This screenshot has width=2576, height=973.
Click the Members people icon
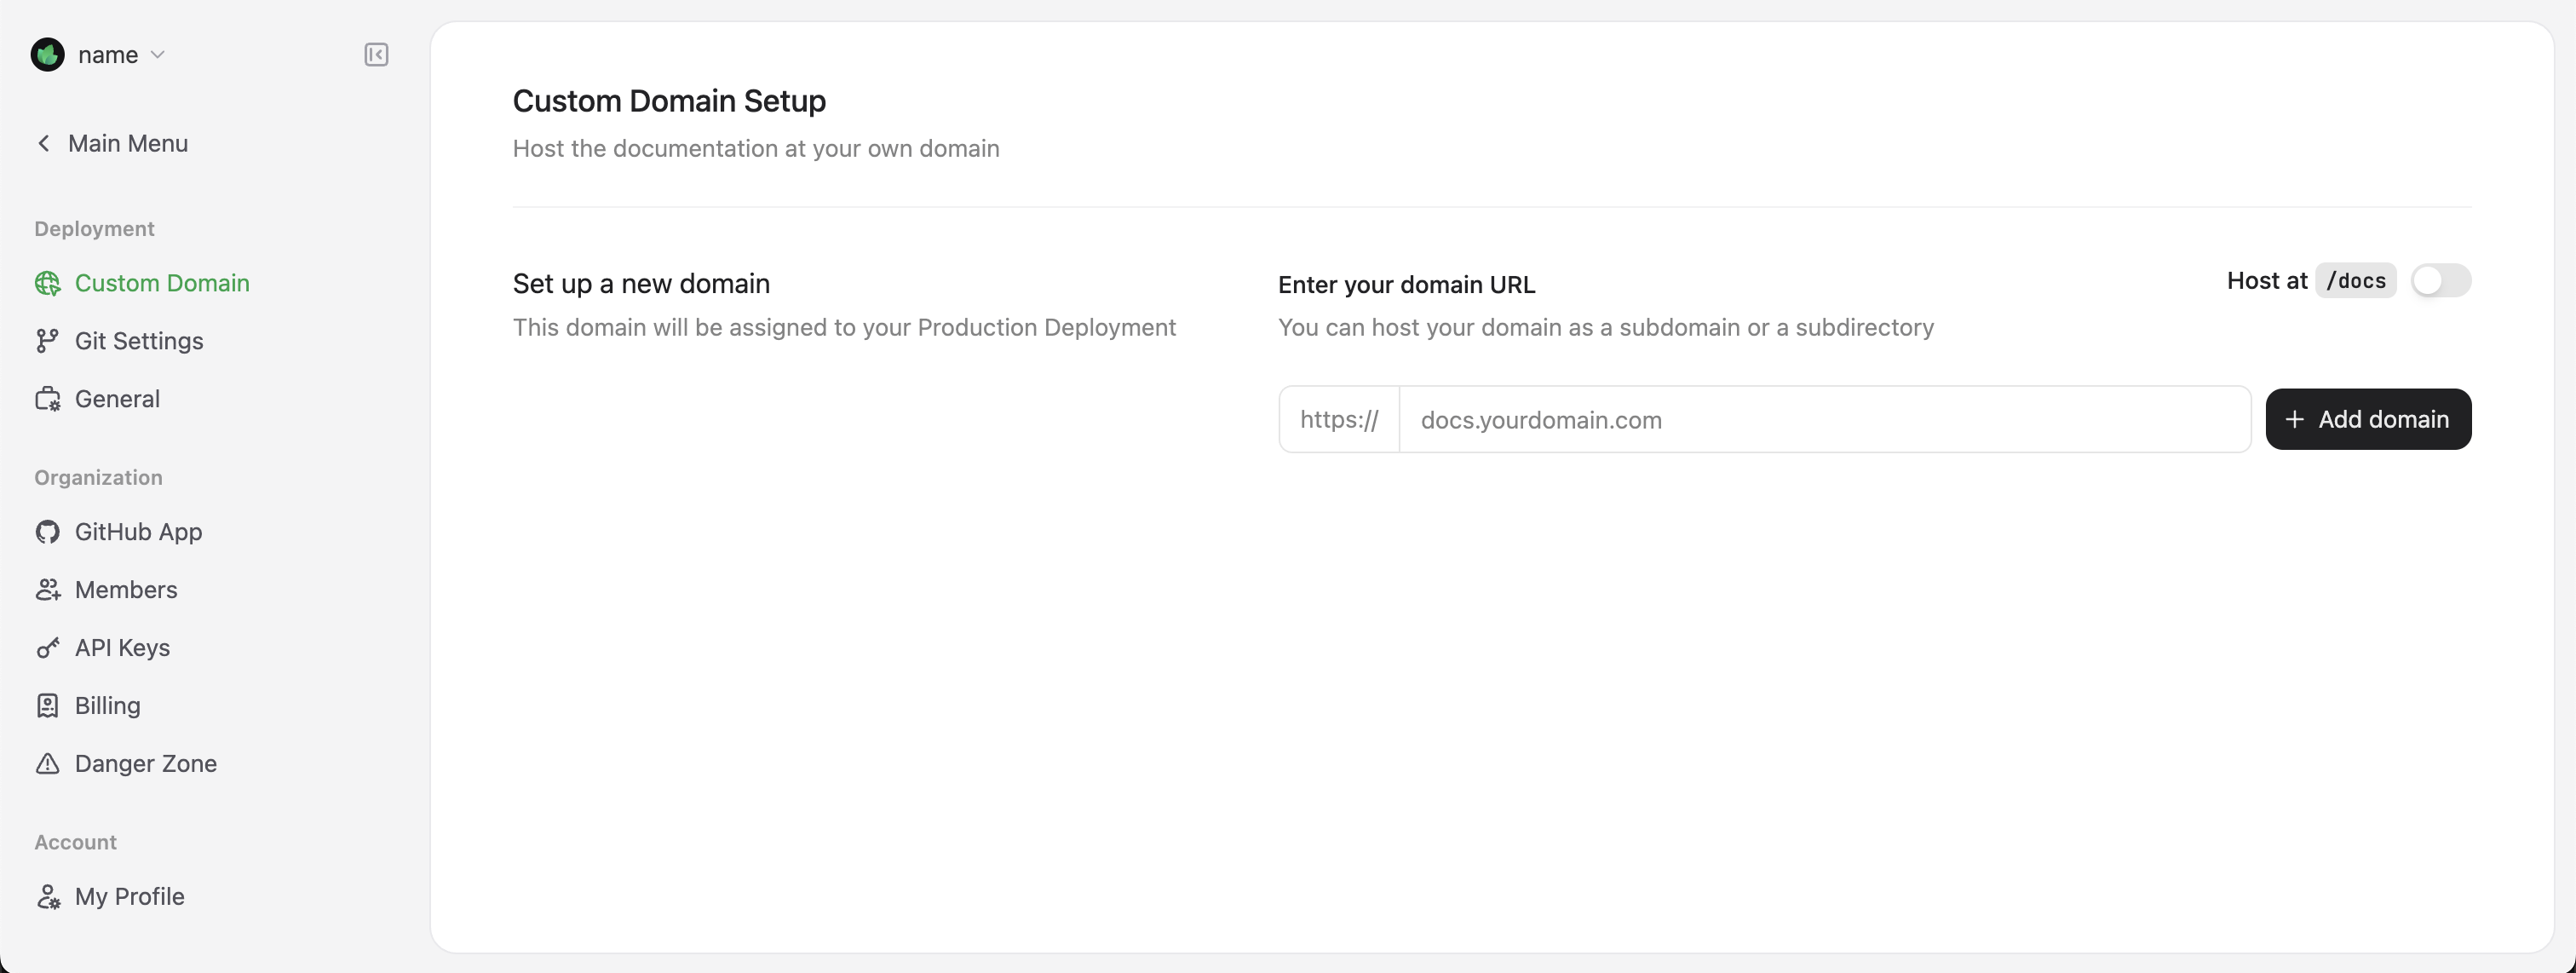pyautogui.click(x=47, y=590)
